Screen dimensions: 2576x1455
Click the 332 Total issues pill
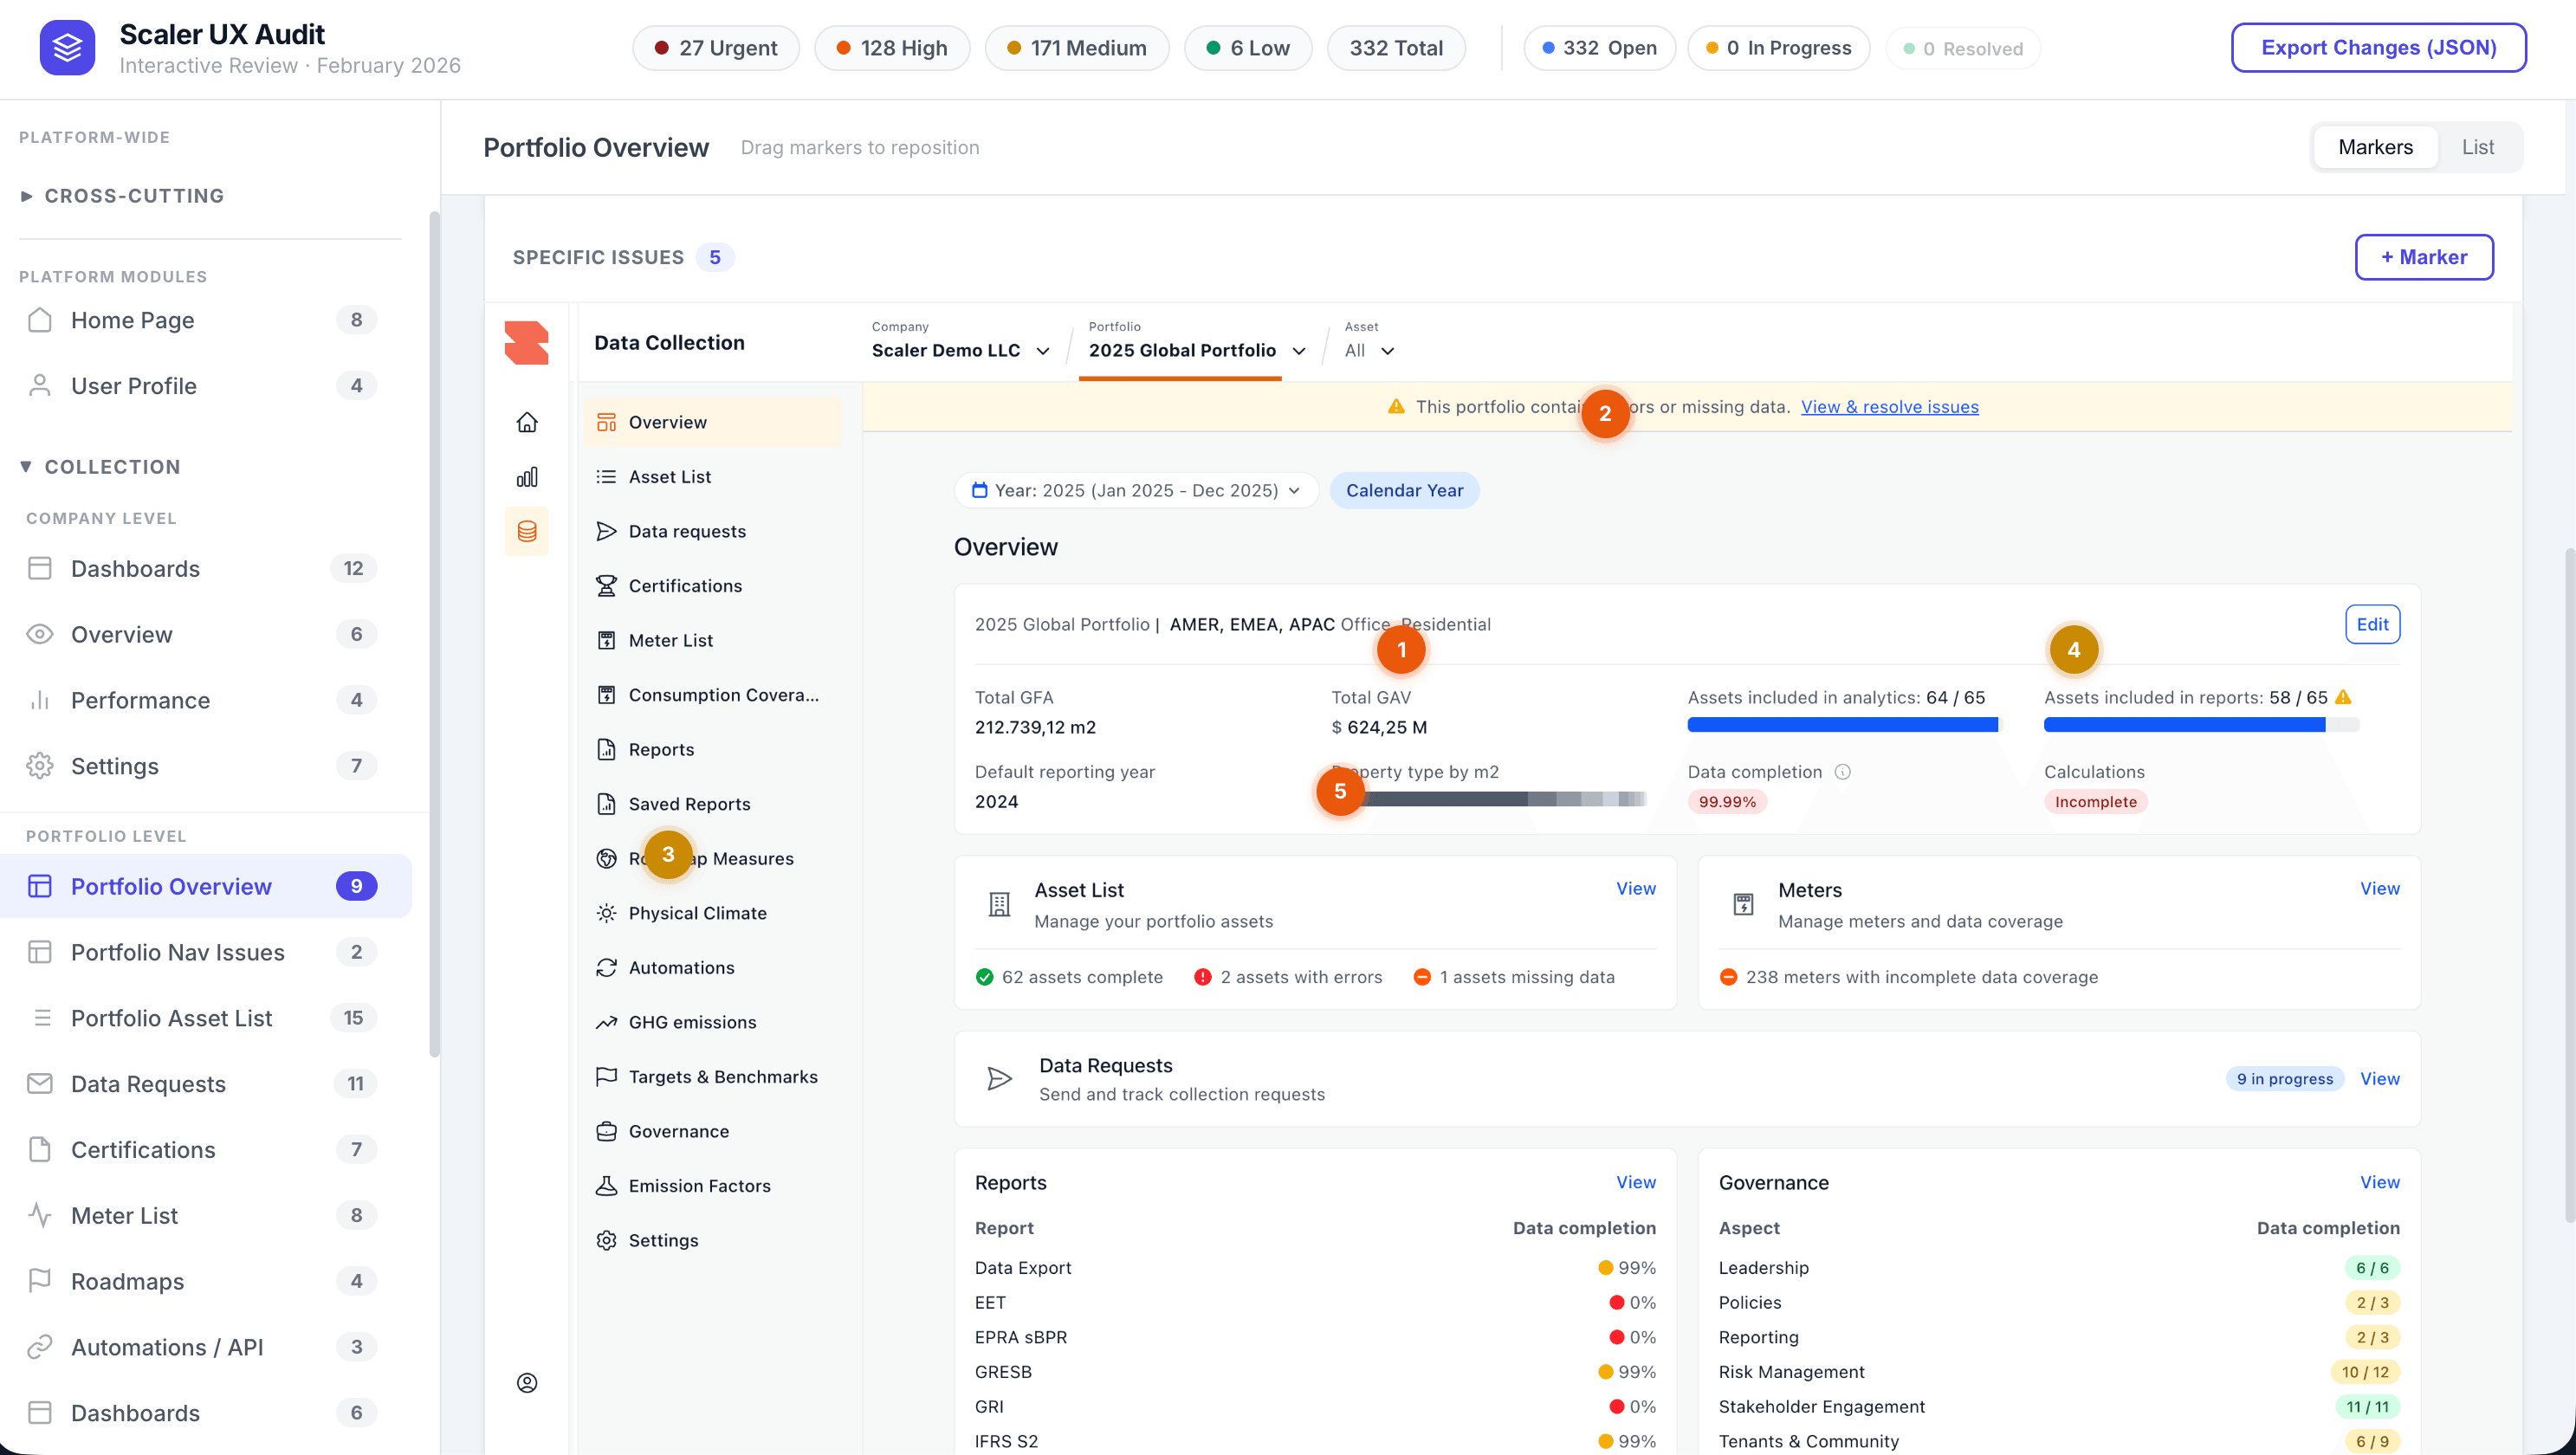1396,48
